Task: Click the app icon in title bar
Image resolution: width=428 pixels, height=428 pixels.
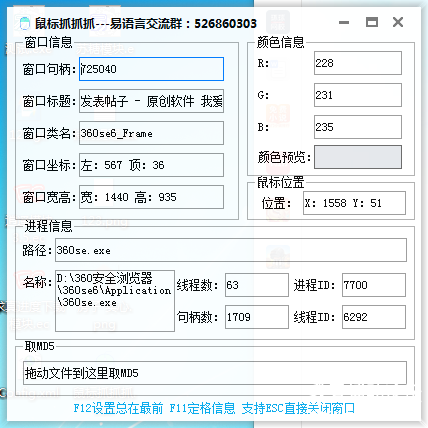Action: pyautogui.click(x=24, y=23)
